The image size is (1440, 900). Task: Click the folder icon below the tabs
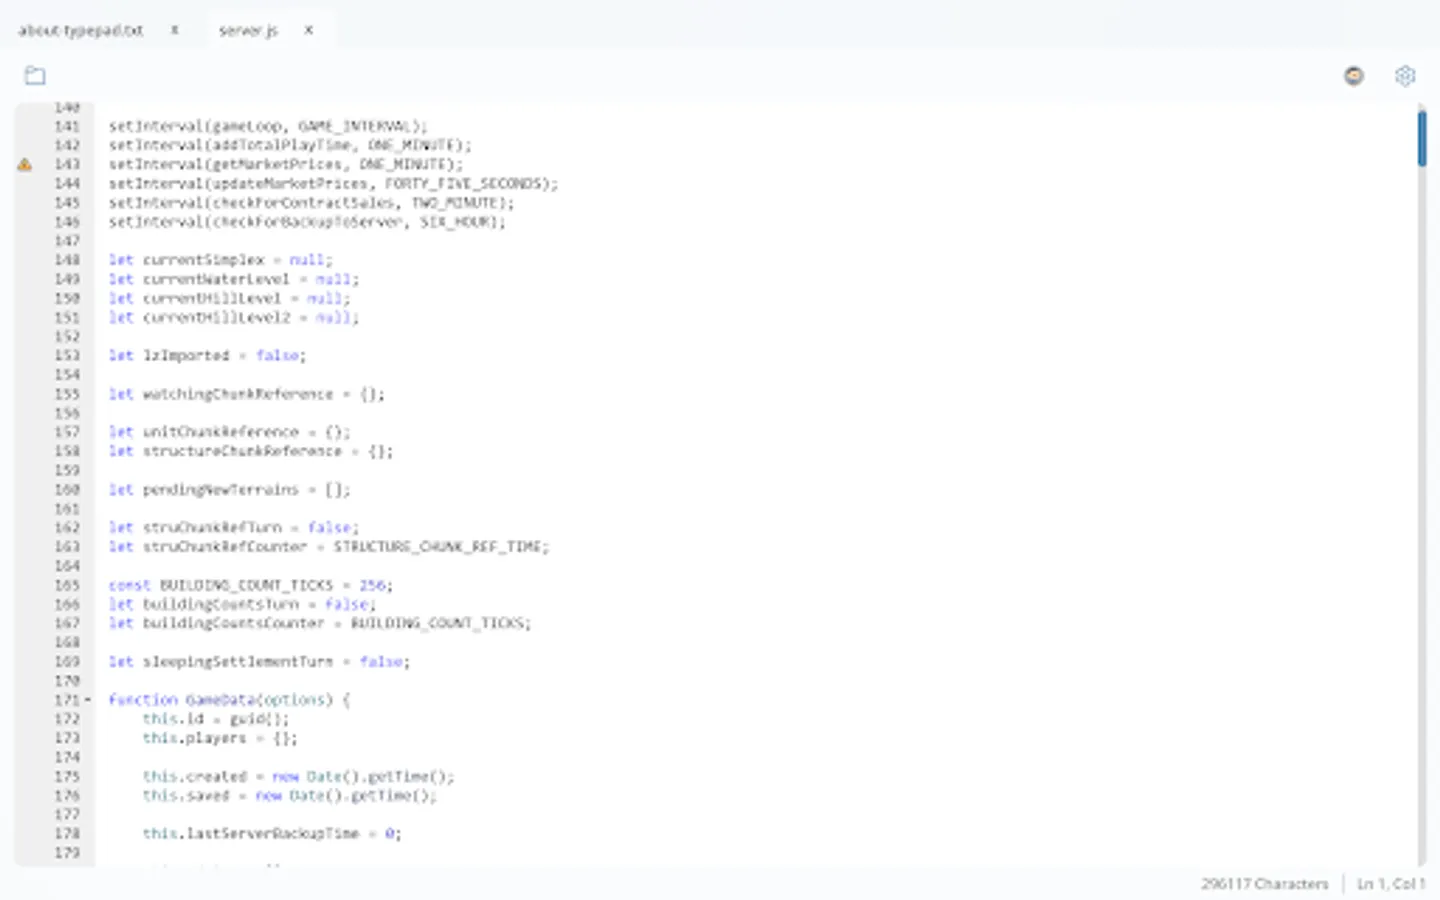35,75
